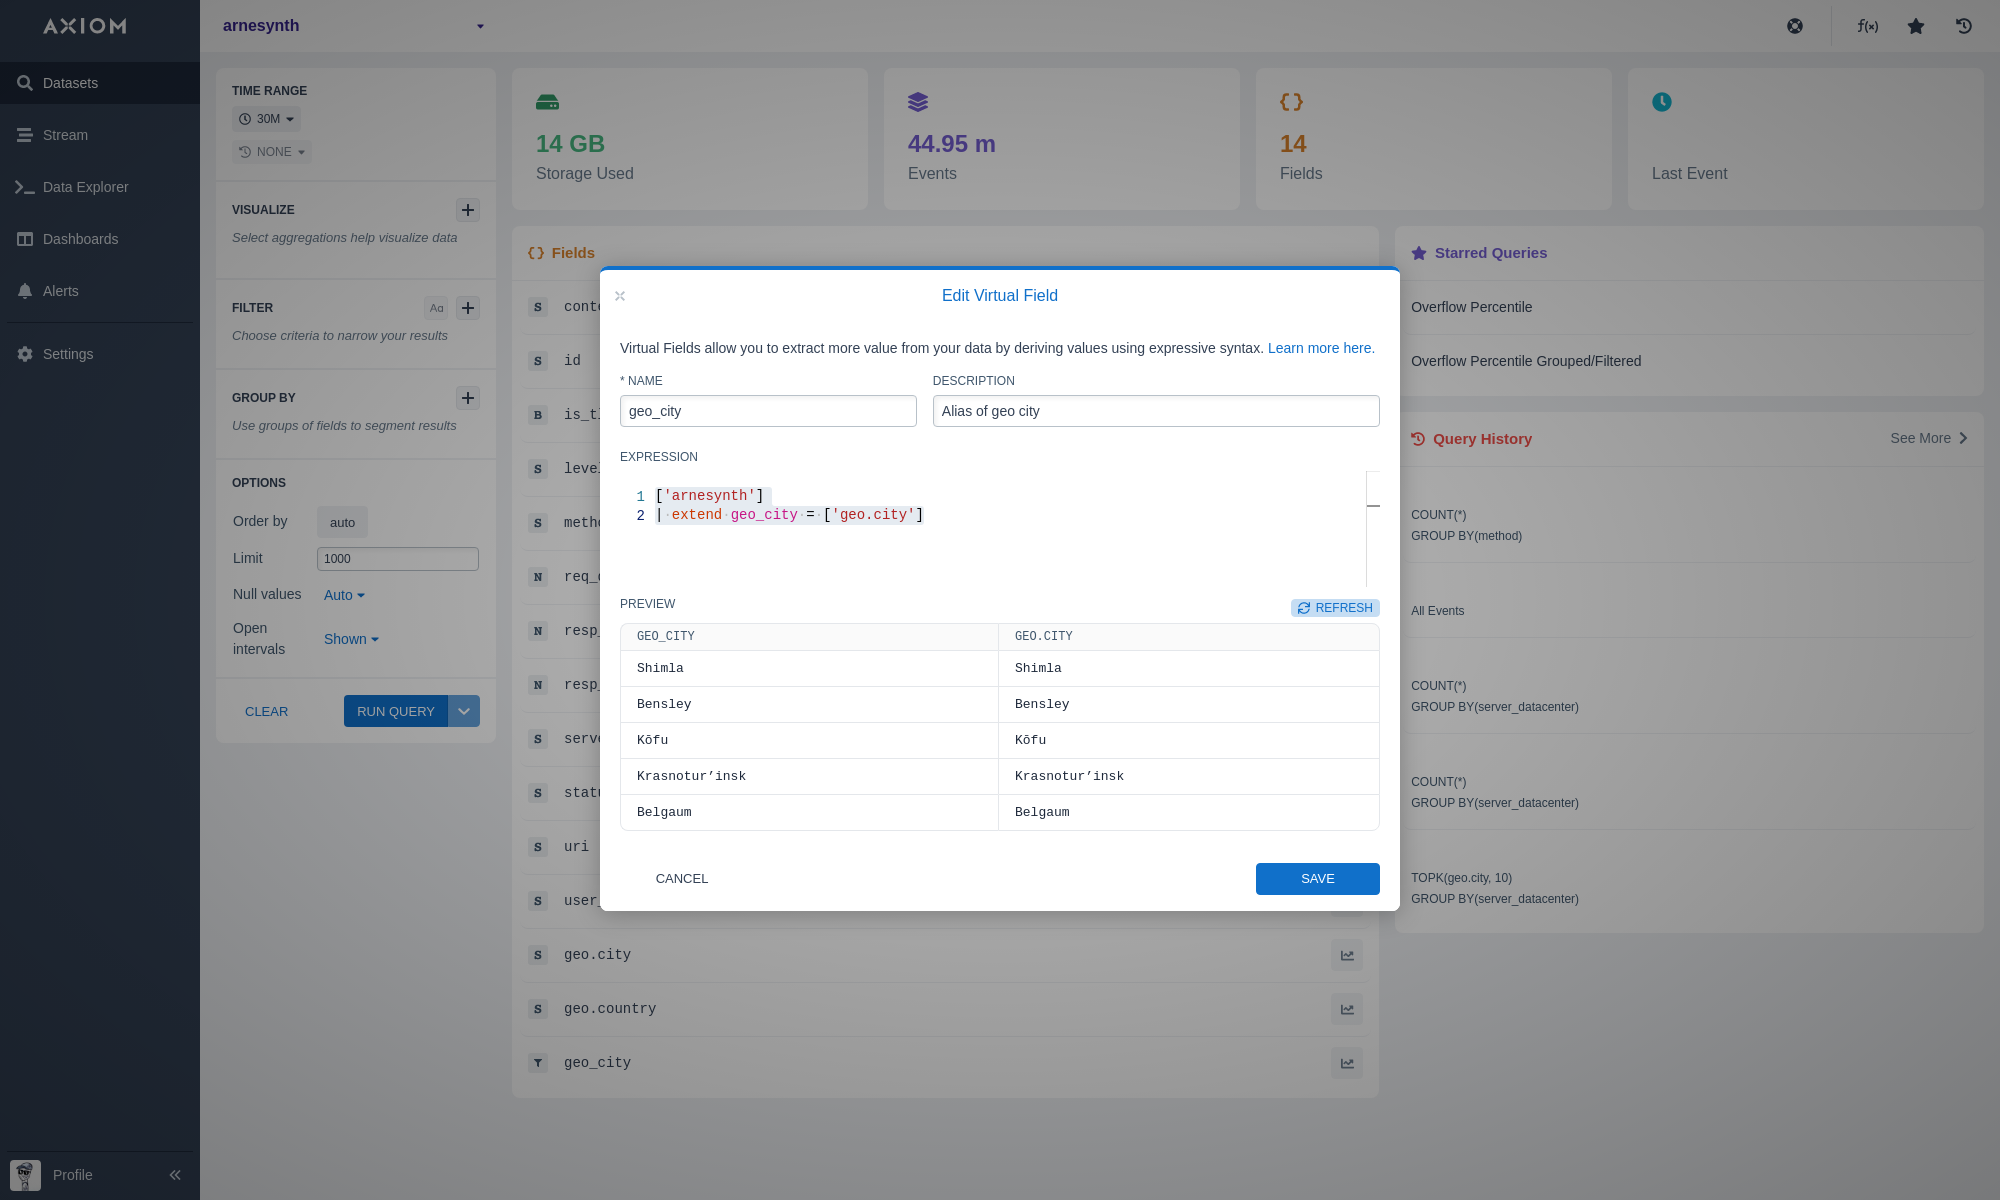Click the expression editor scrollbar
Viewport: 2000px width, 1200px height.
pyautogui.click(x=1373, y=528)
